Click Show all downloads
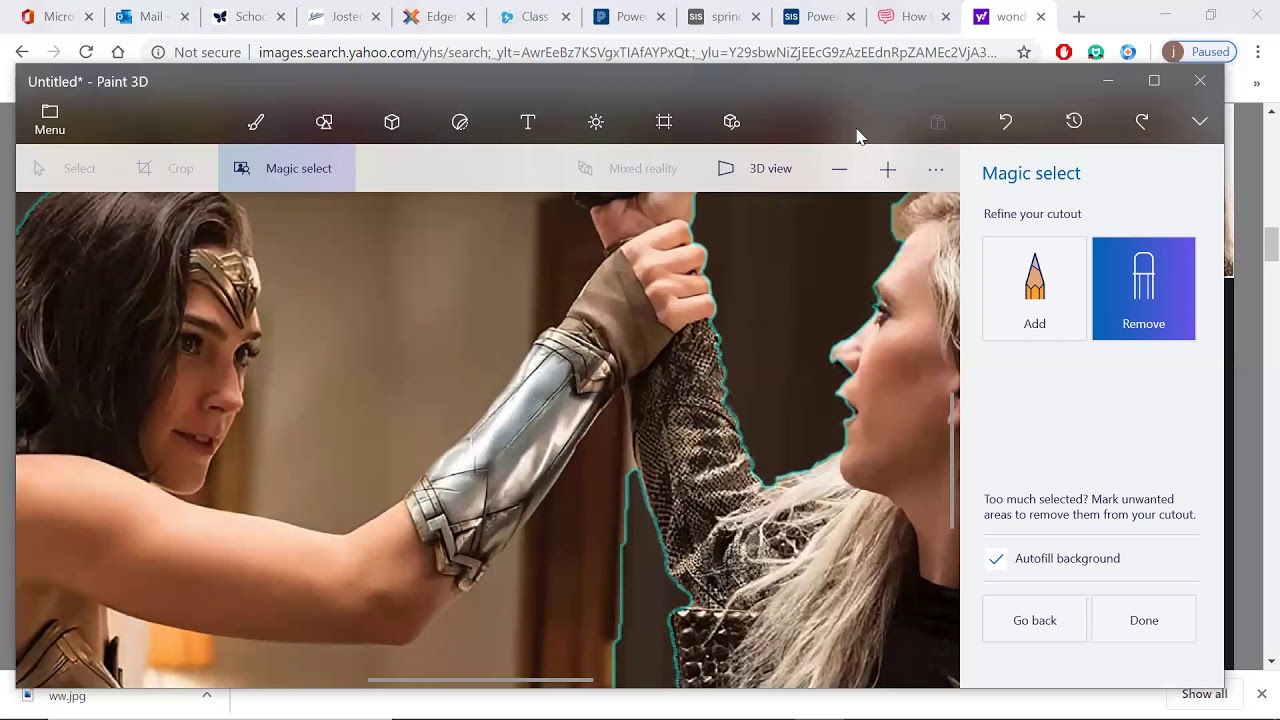Image resolution: width=1280 pixels, height=720 pixels. pyautogui.click(x=1204, y=694)
